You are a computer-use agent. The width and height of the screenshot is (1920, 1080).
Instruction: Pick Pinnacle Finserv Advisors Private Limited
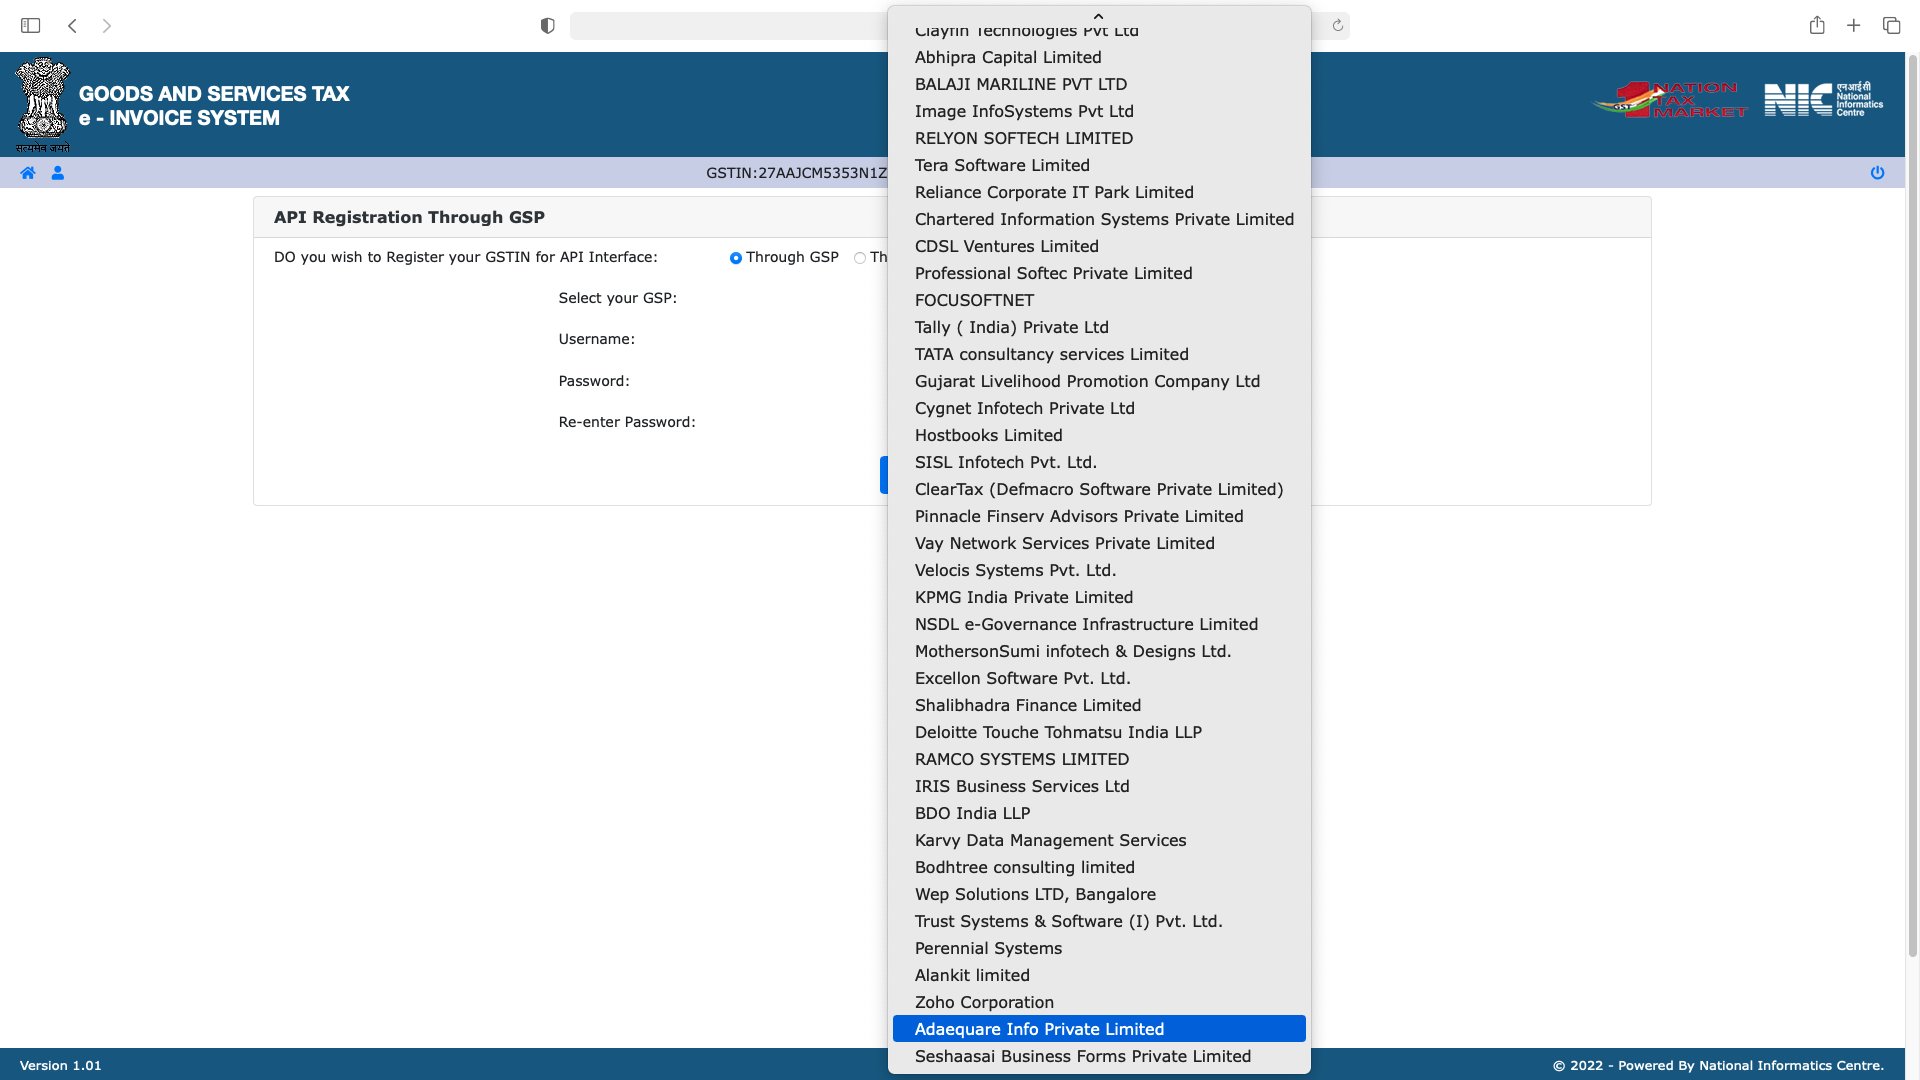coord(1099,517)
